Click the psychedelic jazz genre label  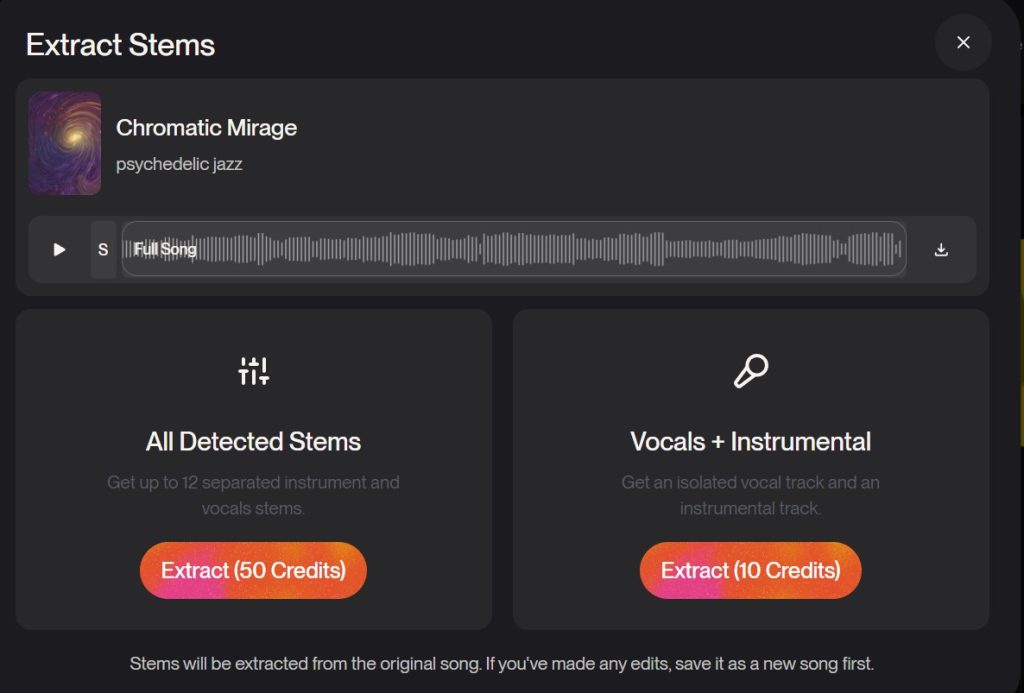(x=179, y=164)
